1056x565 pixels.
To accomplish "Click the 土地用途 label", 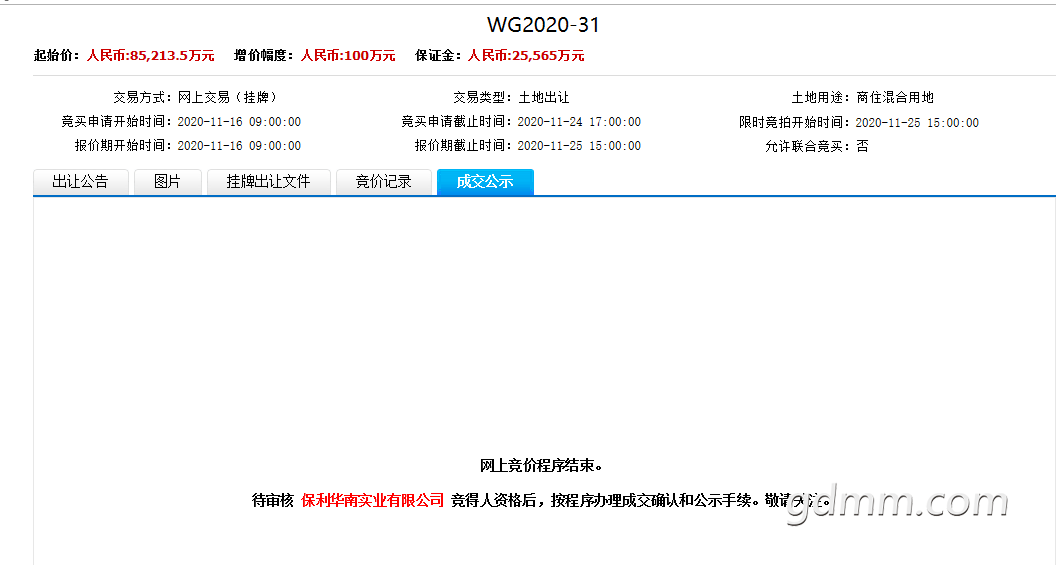I will 820,98.
